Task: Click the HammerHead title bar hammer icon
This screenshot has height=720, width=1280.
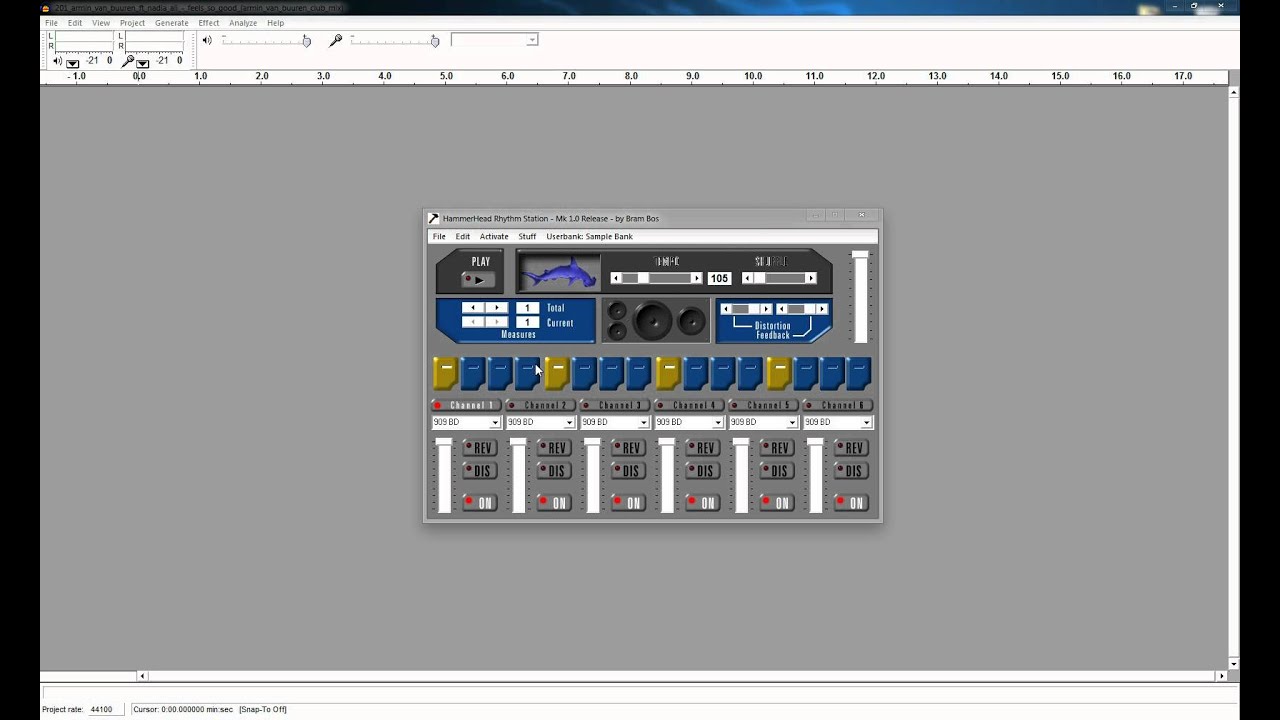Action: click(x=433, y=218)
